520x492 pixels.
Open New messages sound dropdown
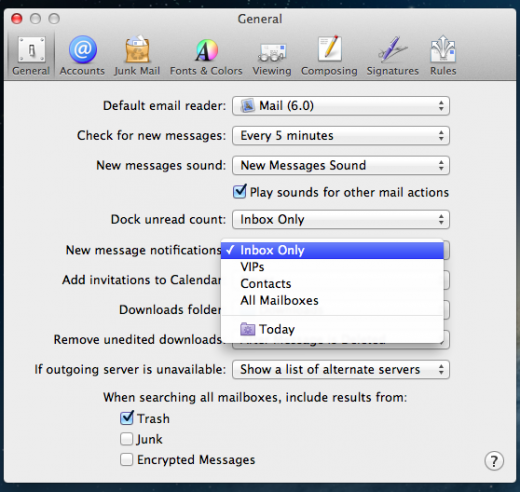click(341, 165)
